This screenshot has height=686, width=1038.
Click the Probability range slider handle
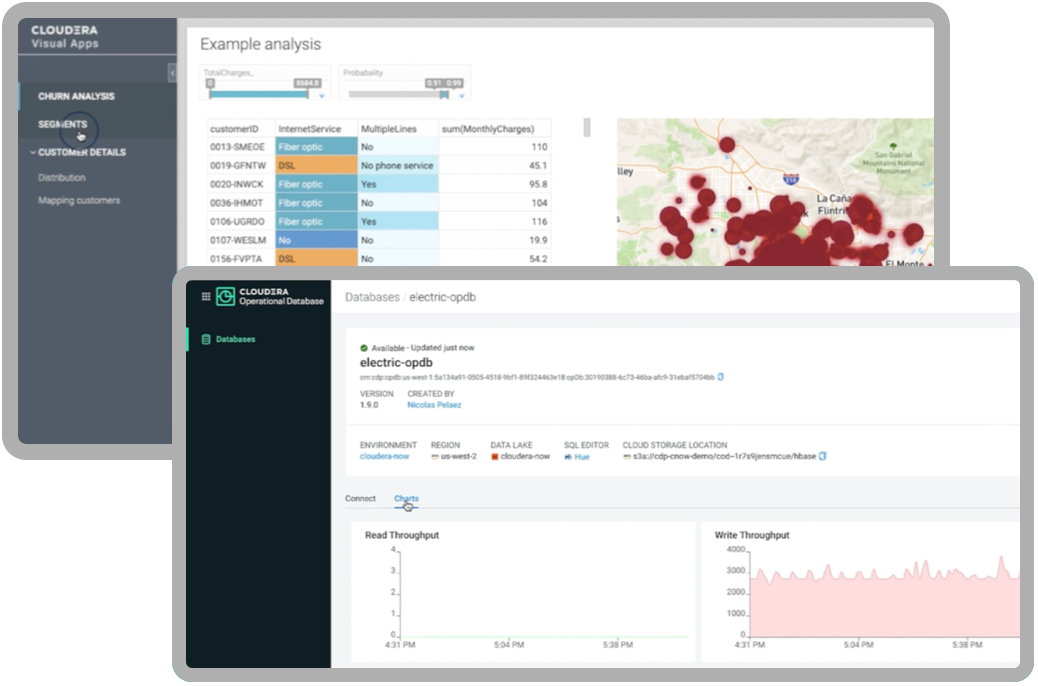point(444,94)
